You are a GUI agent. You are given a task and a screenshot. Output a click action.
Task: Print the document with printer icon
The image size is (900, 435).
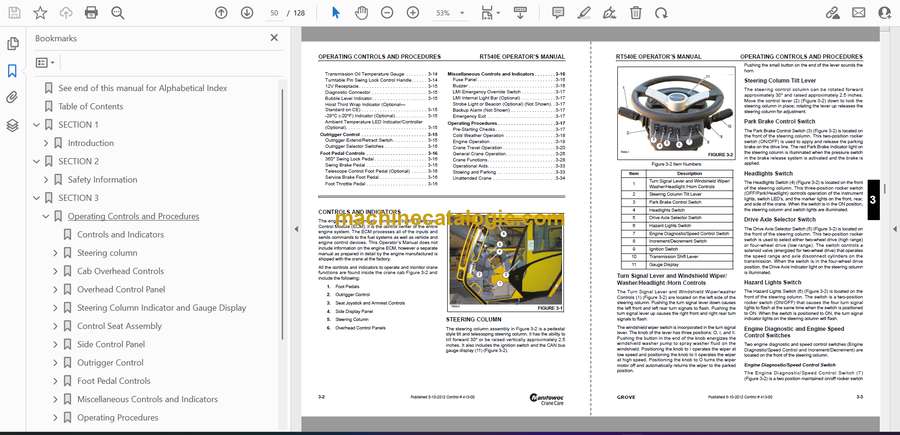tap(91, 13)
